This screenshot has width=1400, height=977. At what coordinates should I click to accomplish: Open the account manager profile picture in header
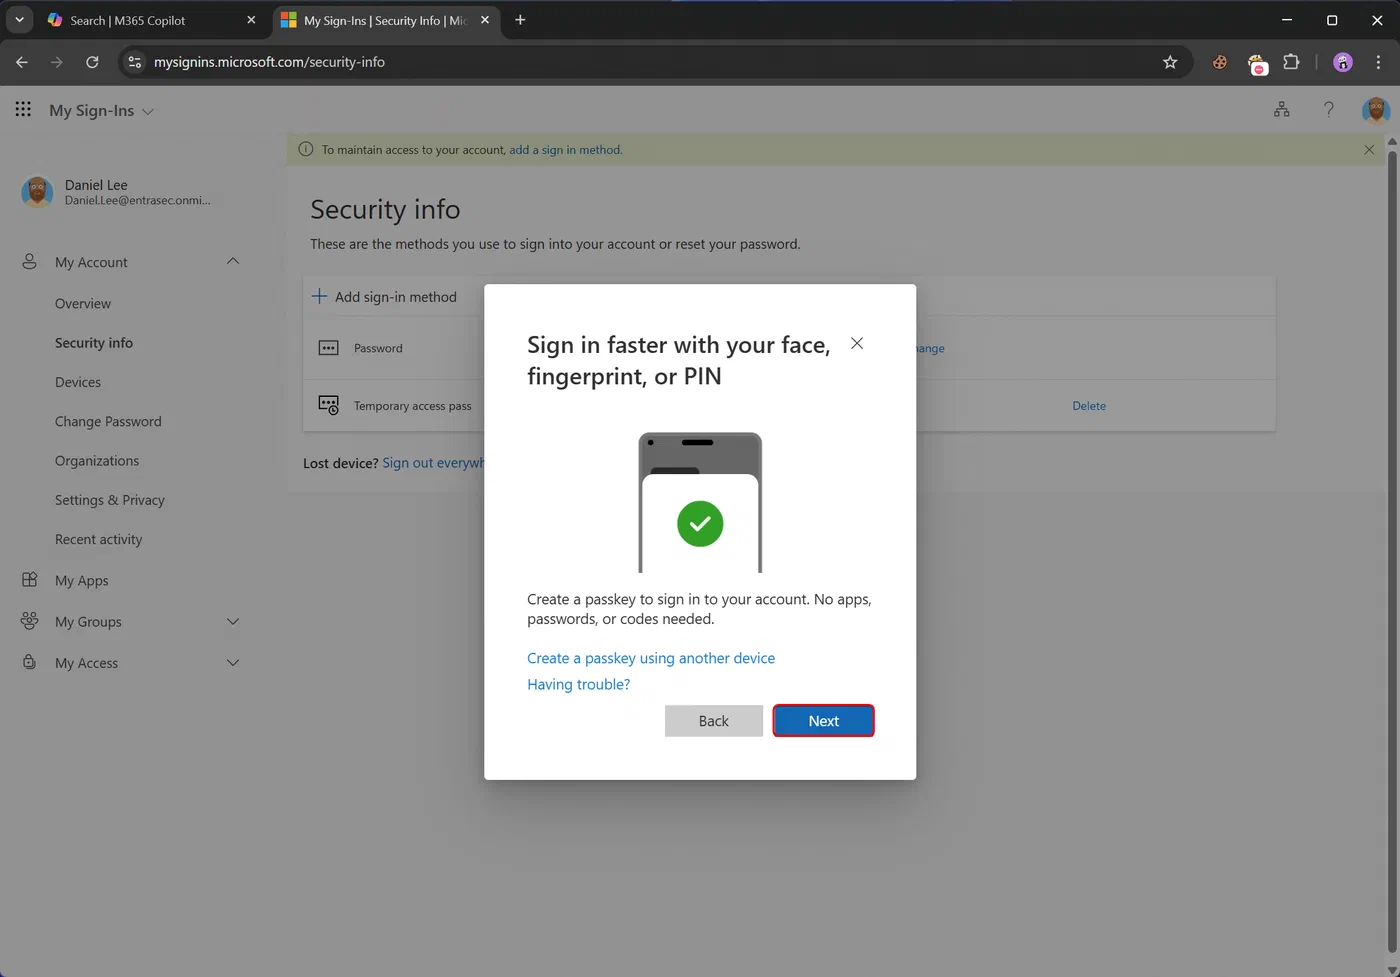[1376, 110]
